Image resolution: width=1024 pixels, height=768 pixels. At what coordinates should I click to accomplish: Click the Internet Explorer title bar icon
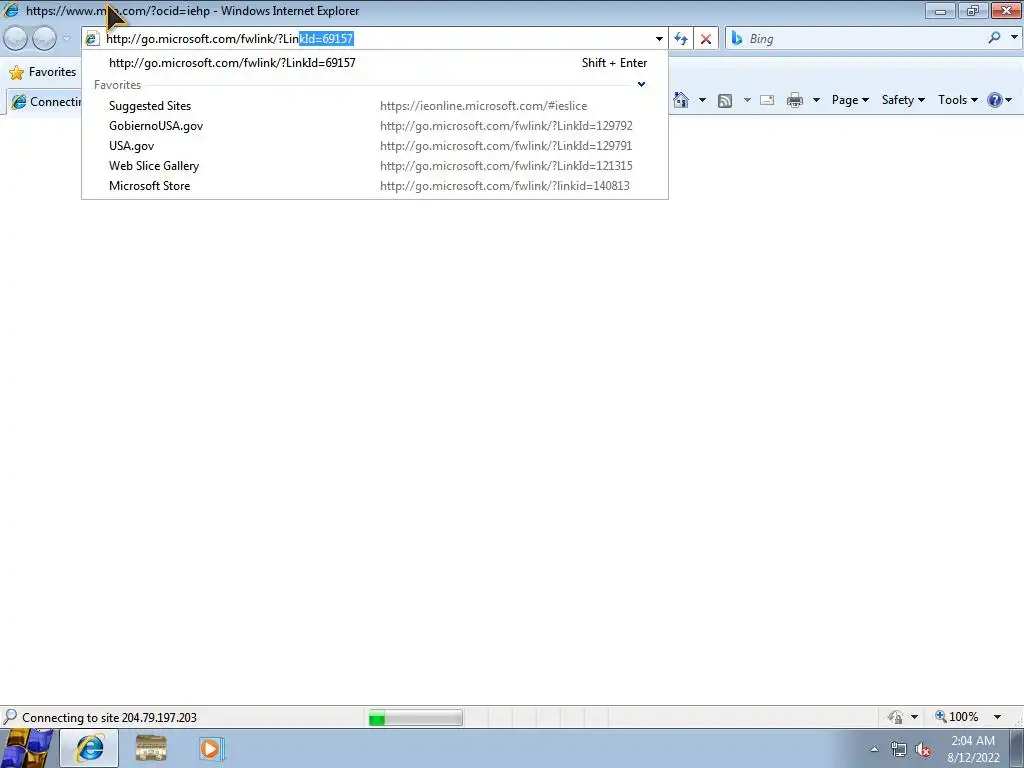pyautogui.click(x=11, y=10)
